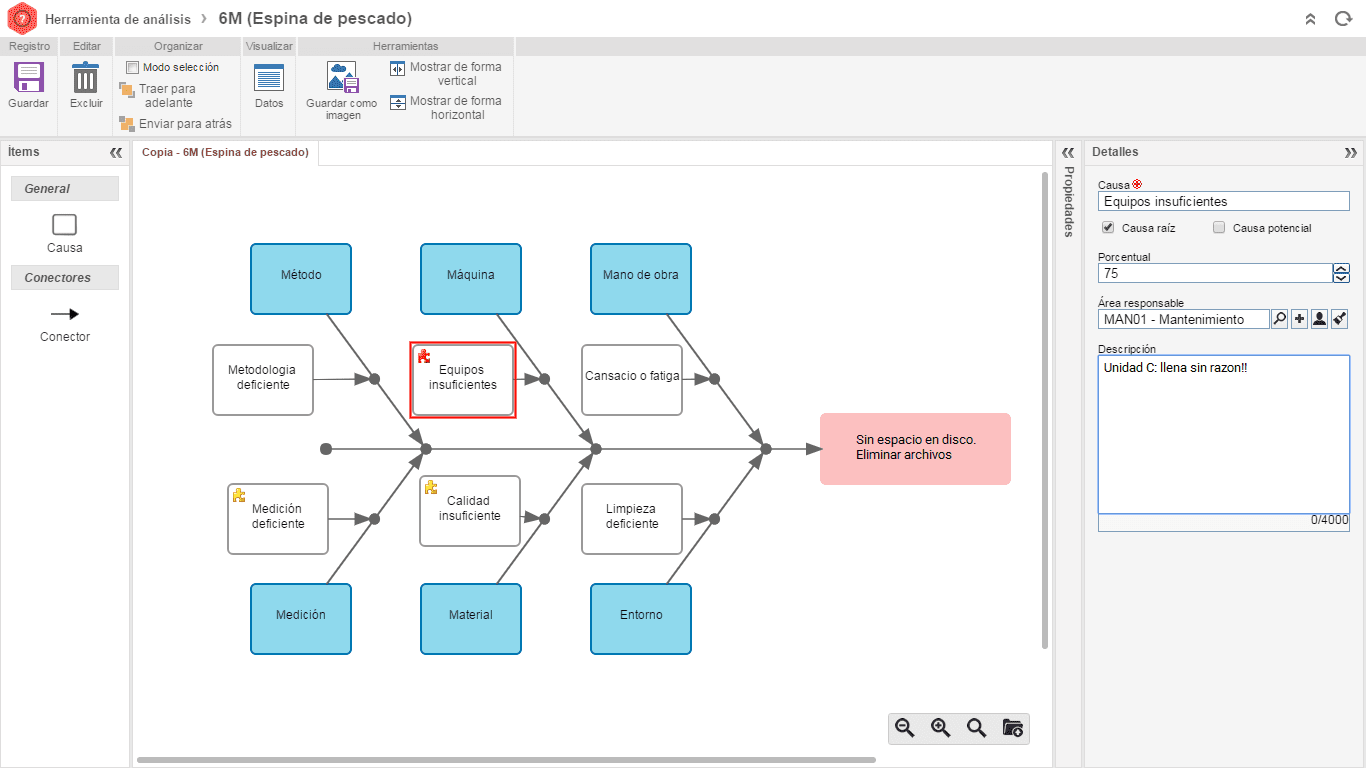Select the Causa shape item
1366x768 pixels.
(x=64, y=225)
